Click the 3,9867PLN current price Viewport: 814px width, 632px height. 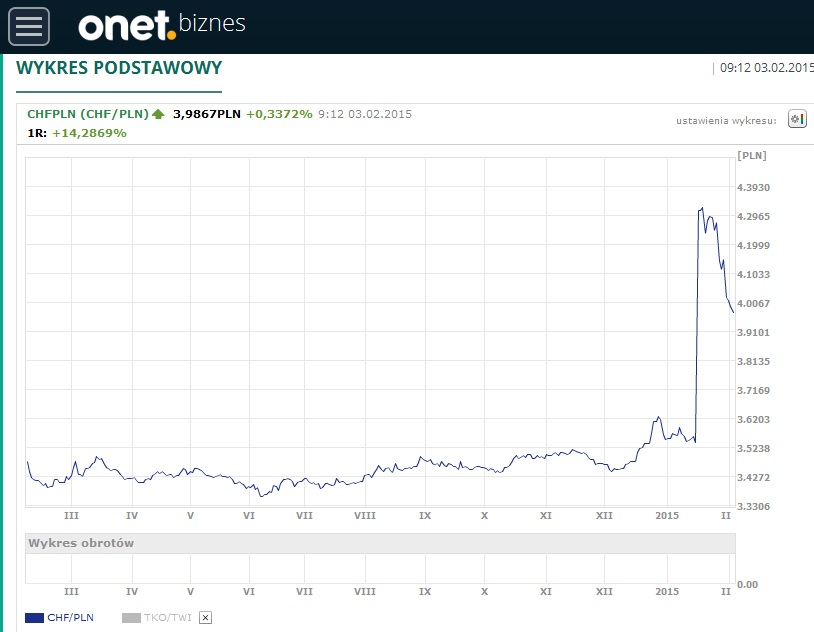click(207, 114)
